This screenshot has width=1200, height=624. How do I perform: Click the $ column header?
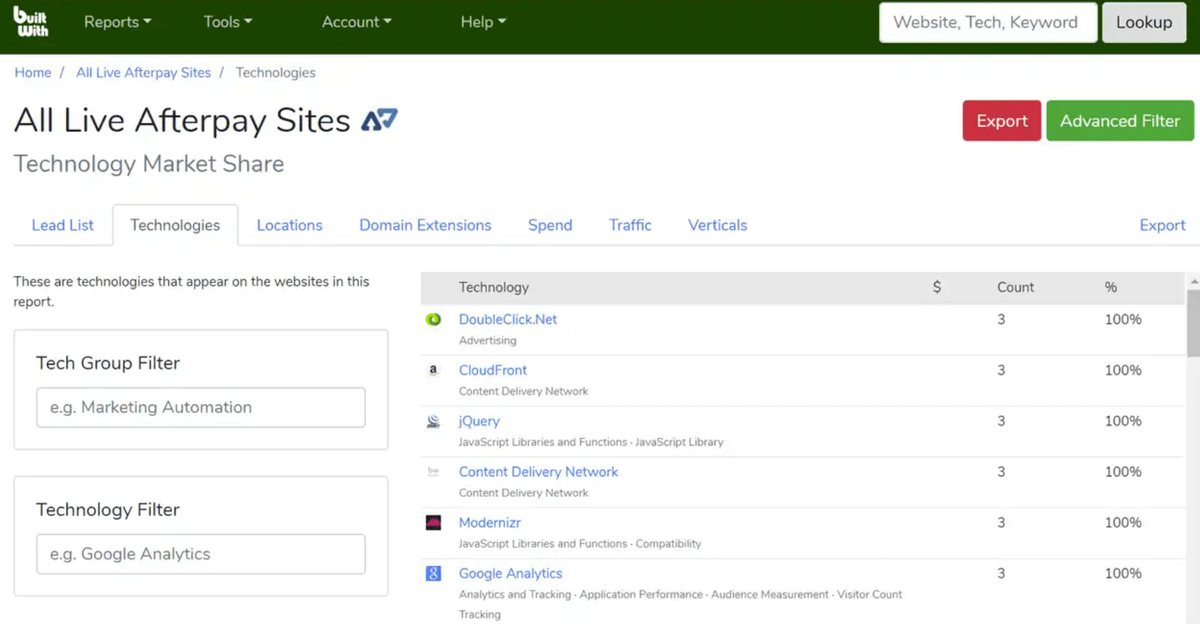(x=936, y=287)
